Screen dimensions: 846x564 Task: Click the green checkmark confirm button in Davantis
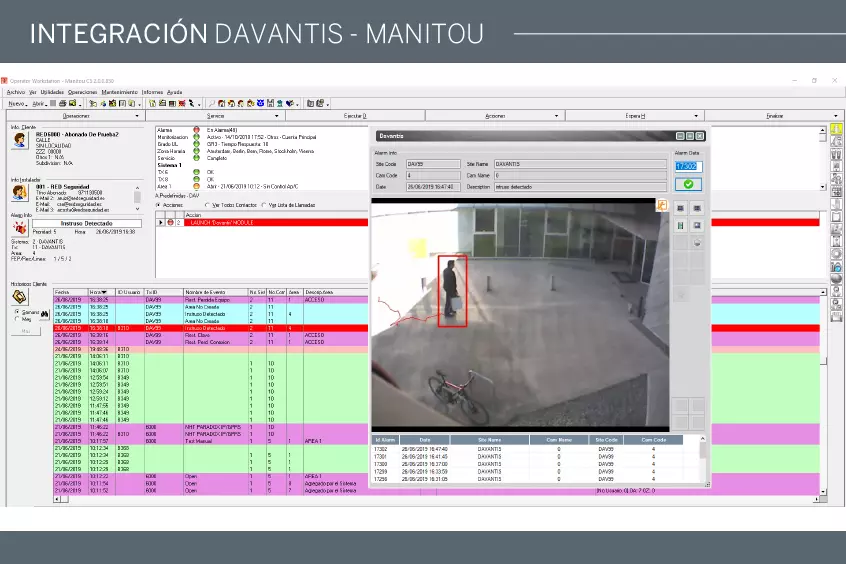pos(688,184)
